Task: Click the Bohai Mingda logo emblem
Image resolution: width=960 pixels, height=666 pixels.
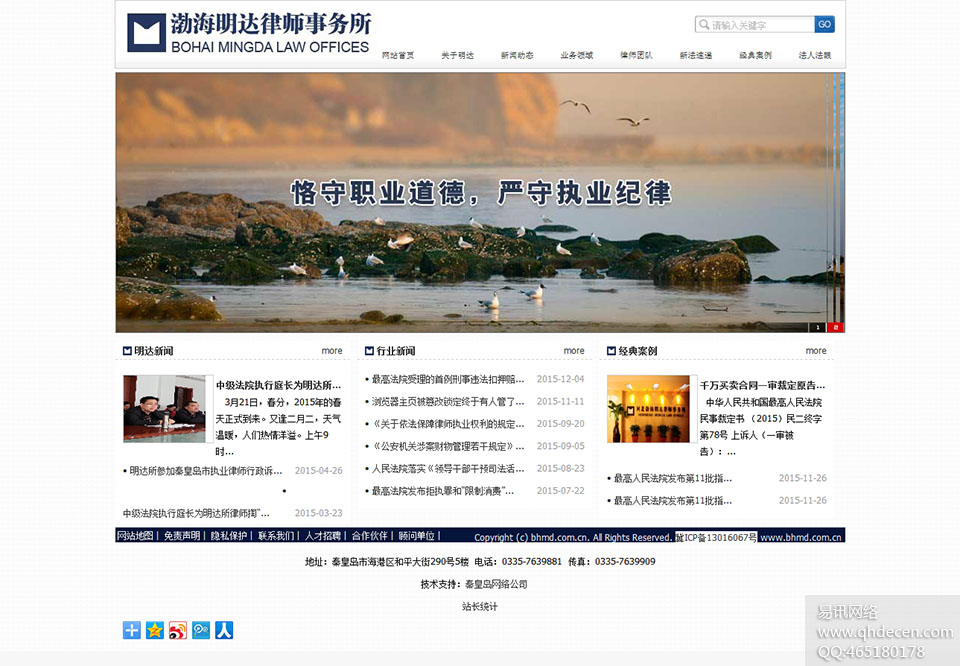Action: 146,33
